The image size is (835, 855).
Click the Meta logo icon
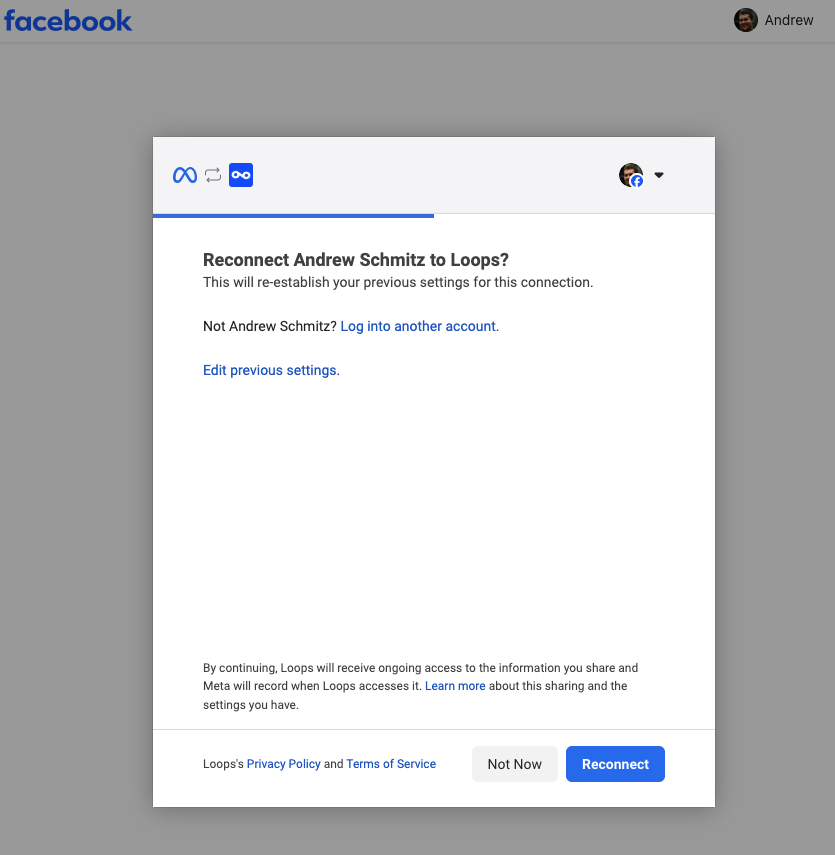(x=184, y=174)
